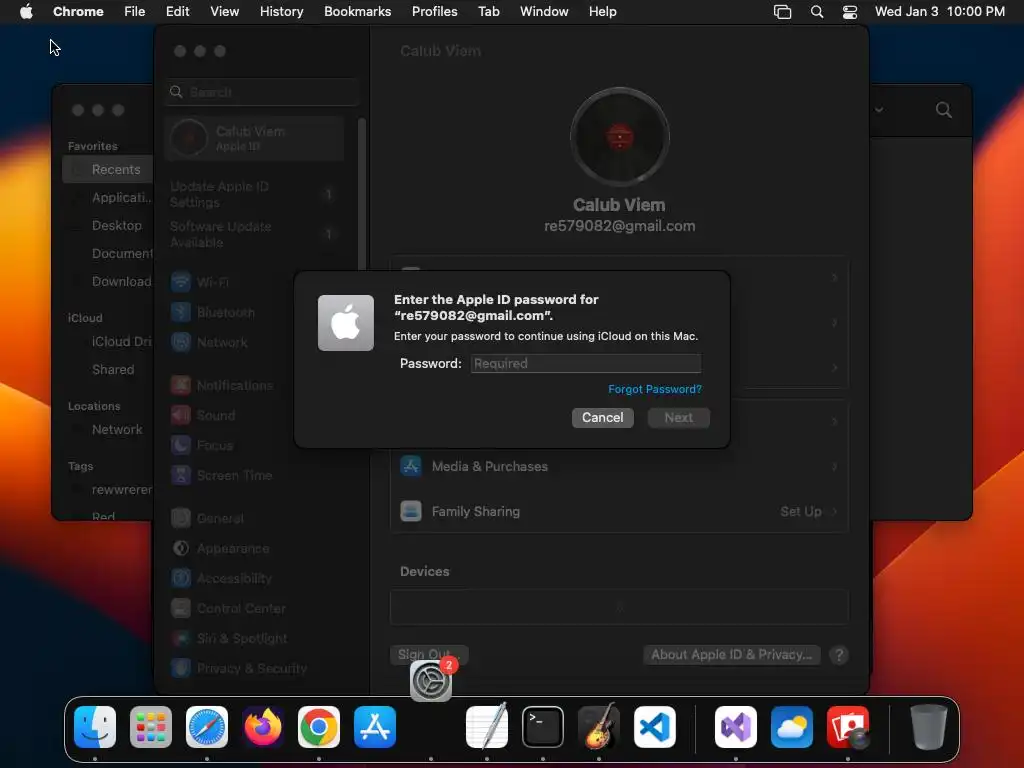Open the Window menu

pyautogui.click(x=544, y=12)
